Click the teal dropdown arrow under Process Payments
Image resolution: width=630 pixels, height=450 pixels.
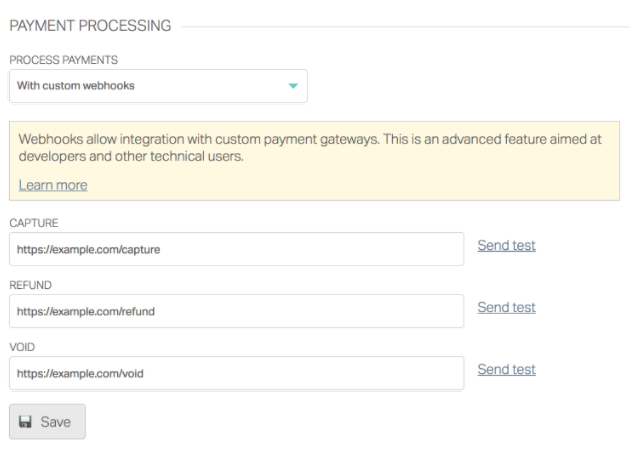pos(293,86)
